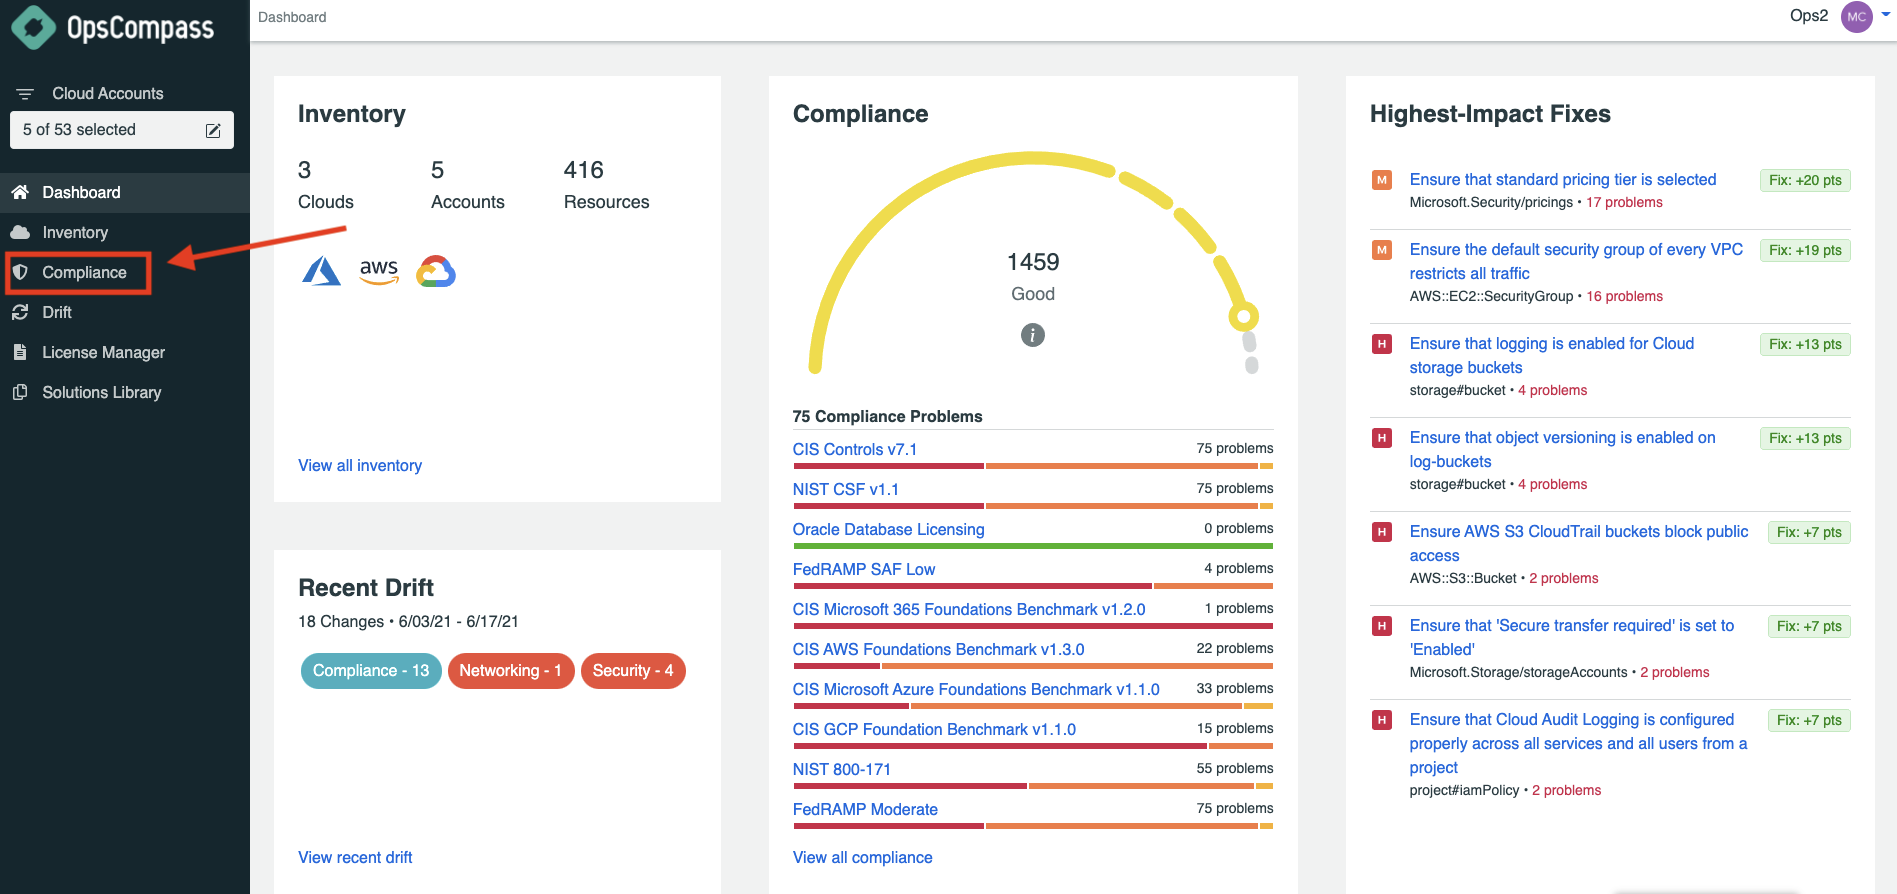This screenshot has height=894, width=1897.
Task: Click H badge for Cloud Audit Logging fix
Action: coord(1382,720)
